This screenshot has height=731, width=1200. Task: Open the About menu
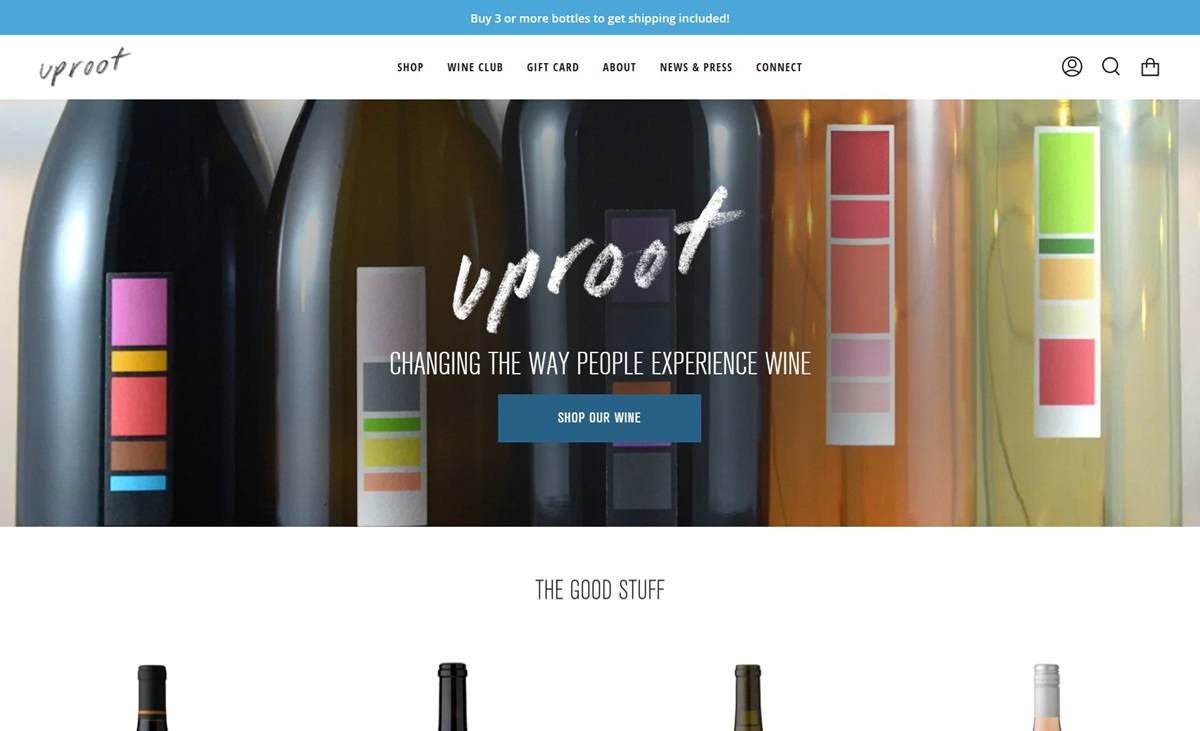pos(619,67)
